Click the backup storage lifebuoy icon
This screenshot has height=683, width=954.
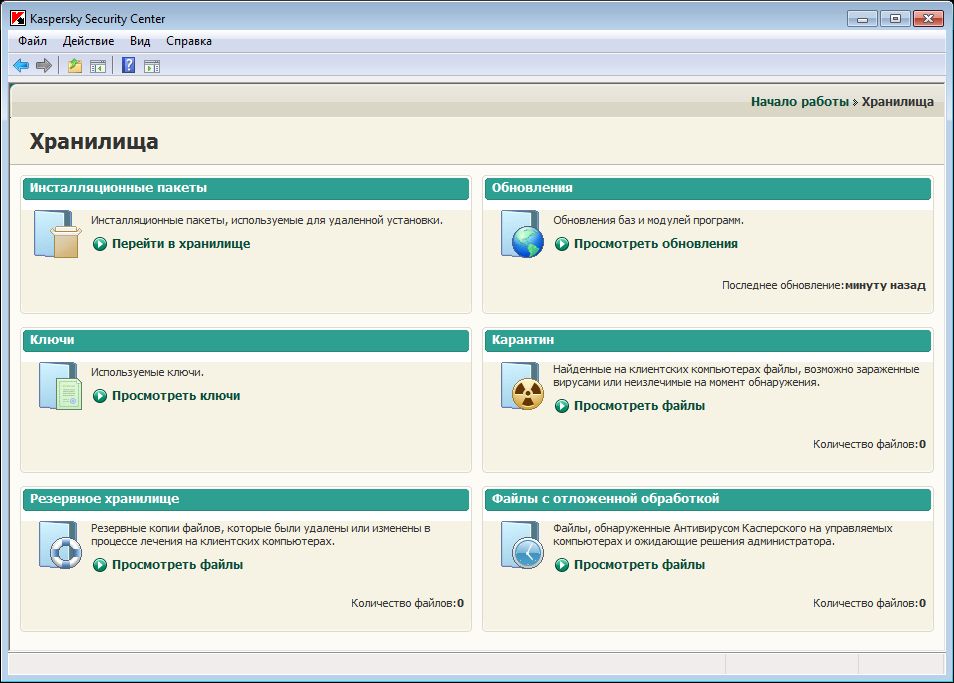coord(60,545)
